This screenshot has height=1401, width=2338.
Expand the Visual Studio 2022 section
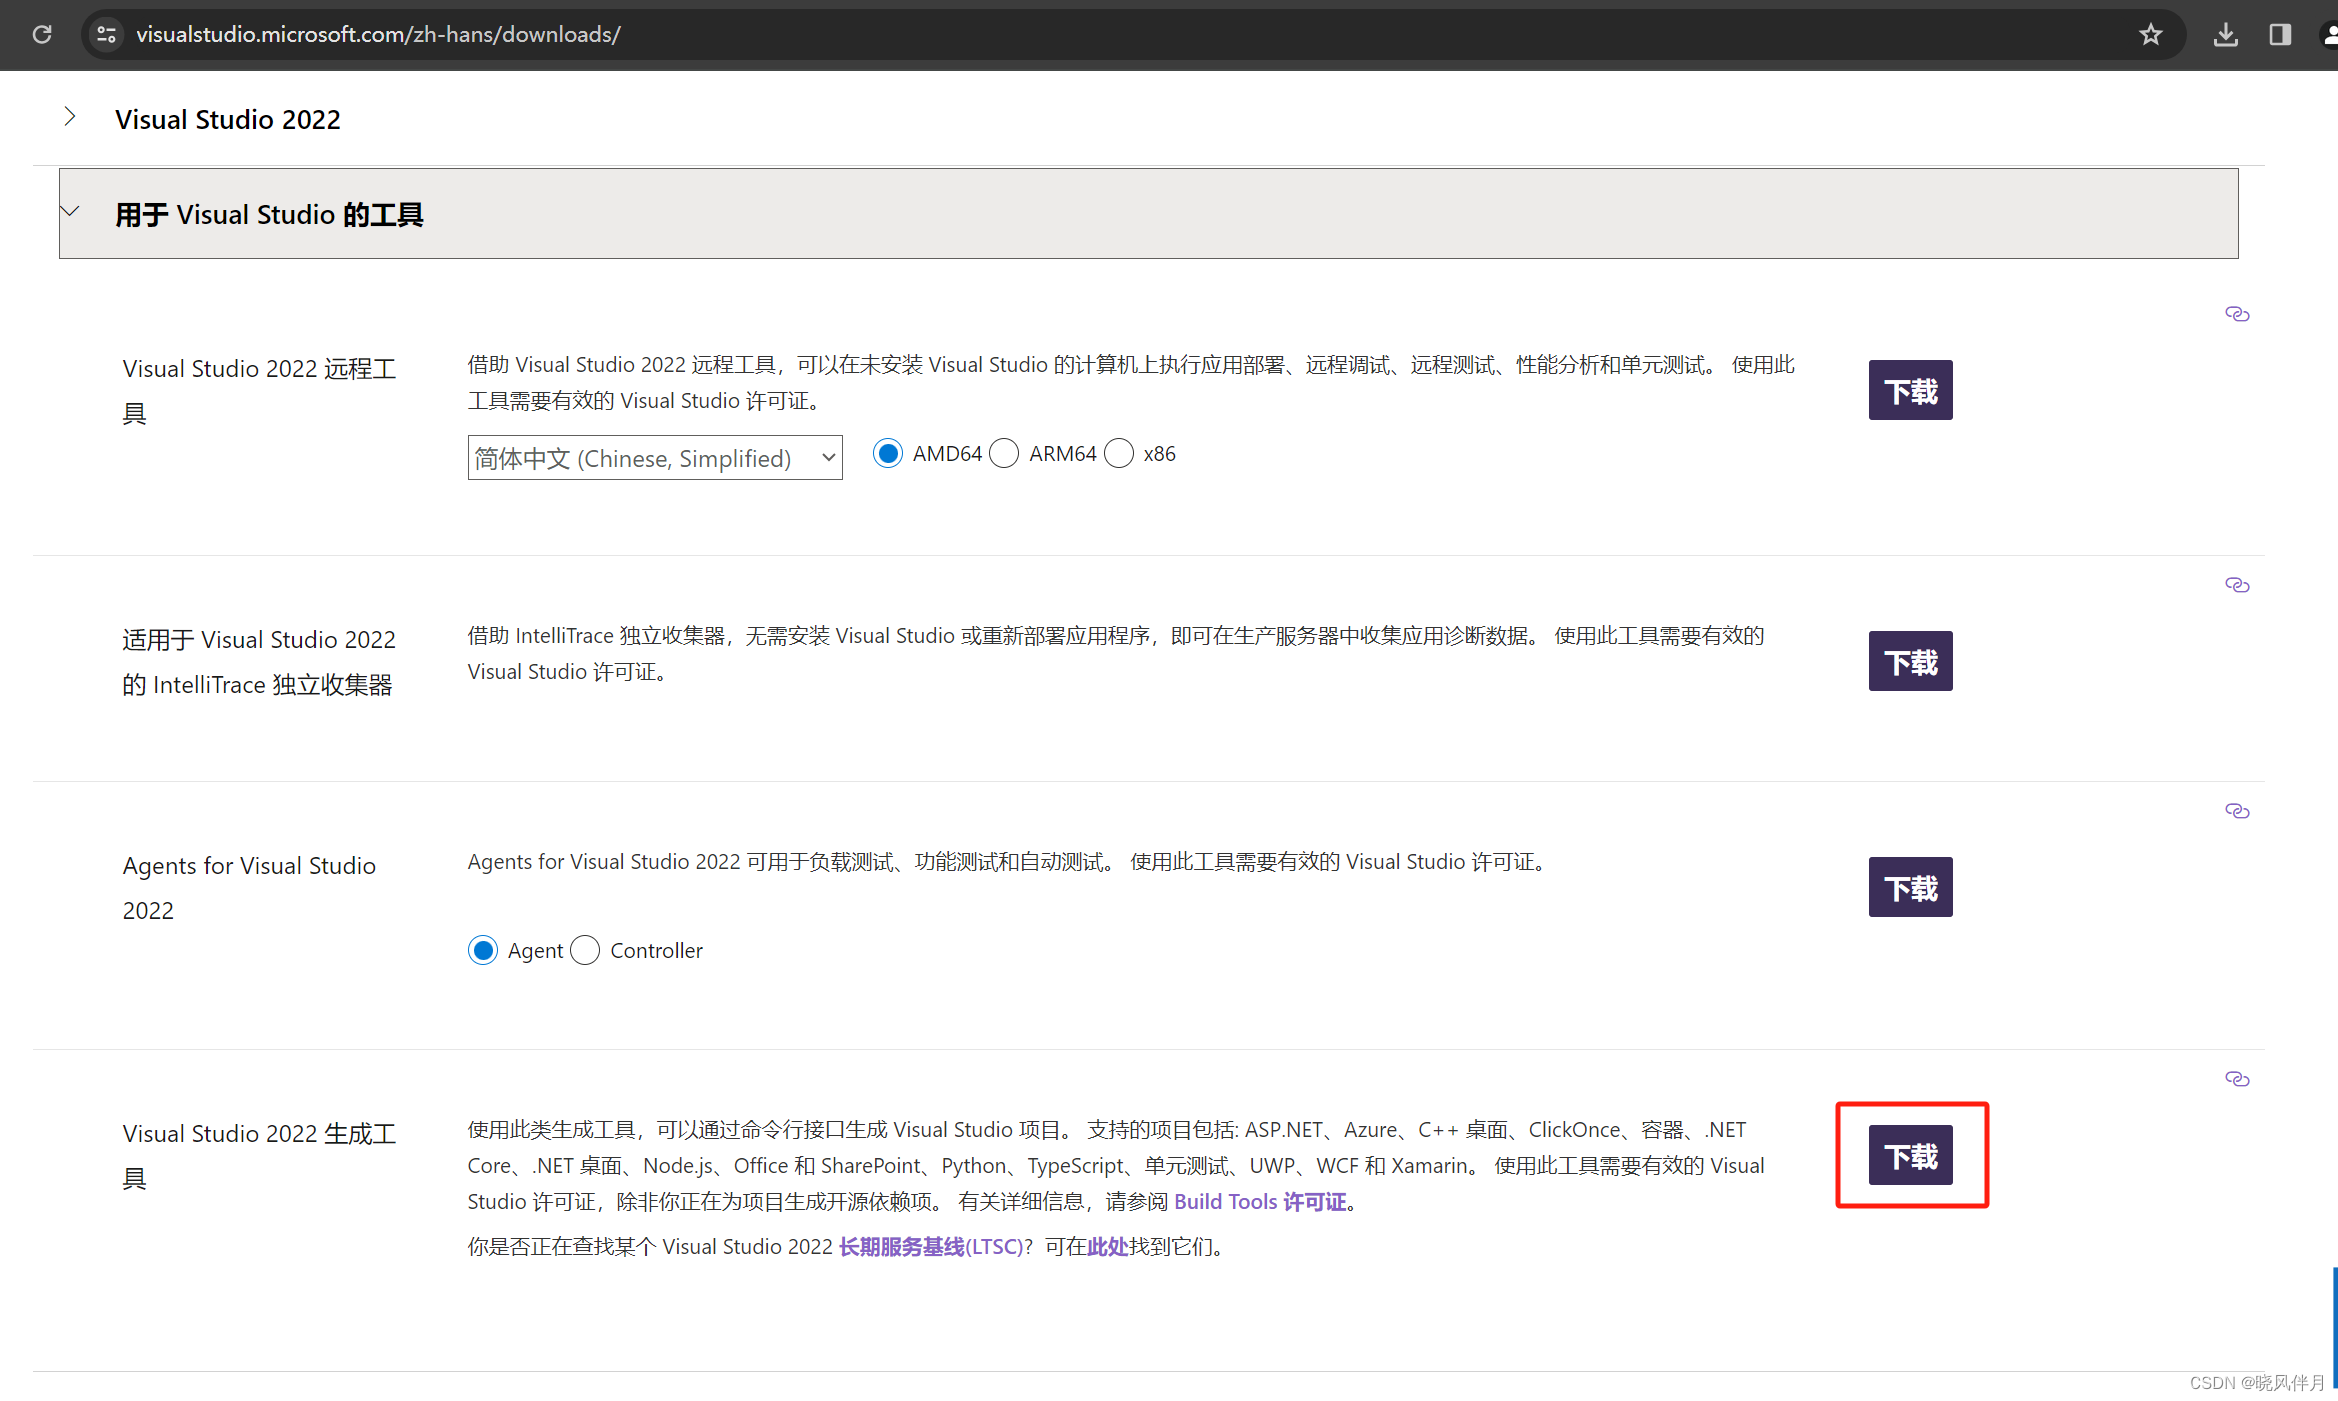(x=70, y=117)
